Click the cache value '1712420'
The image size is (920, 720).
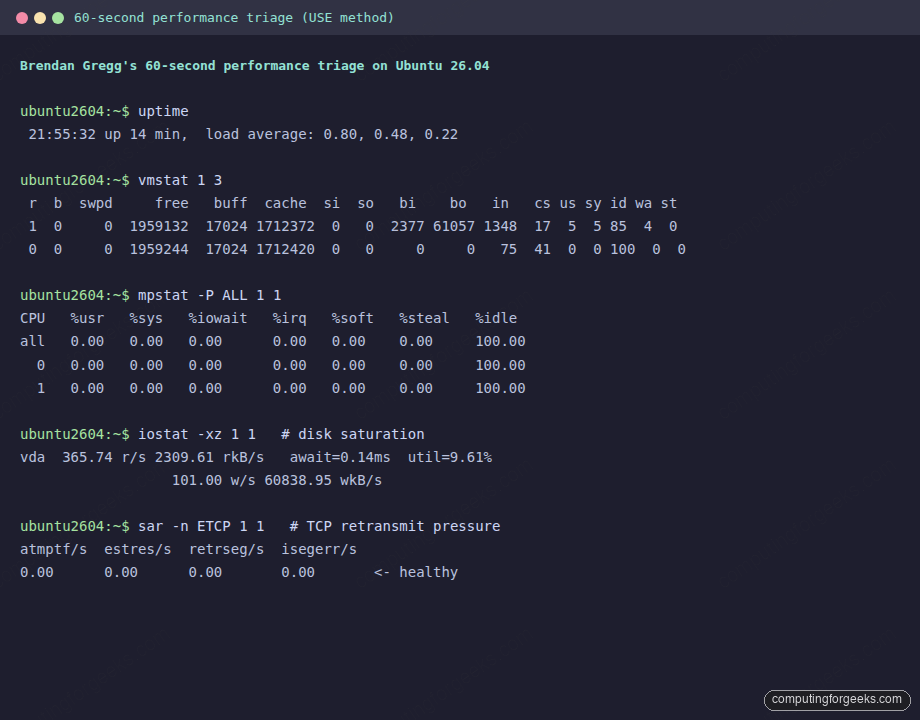click(285, 249)
